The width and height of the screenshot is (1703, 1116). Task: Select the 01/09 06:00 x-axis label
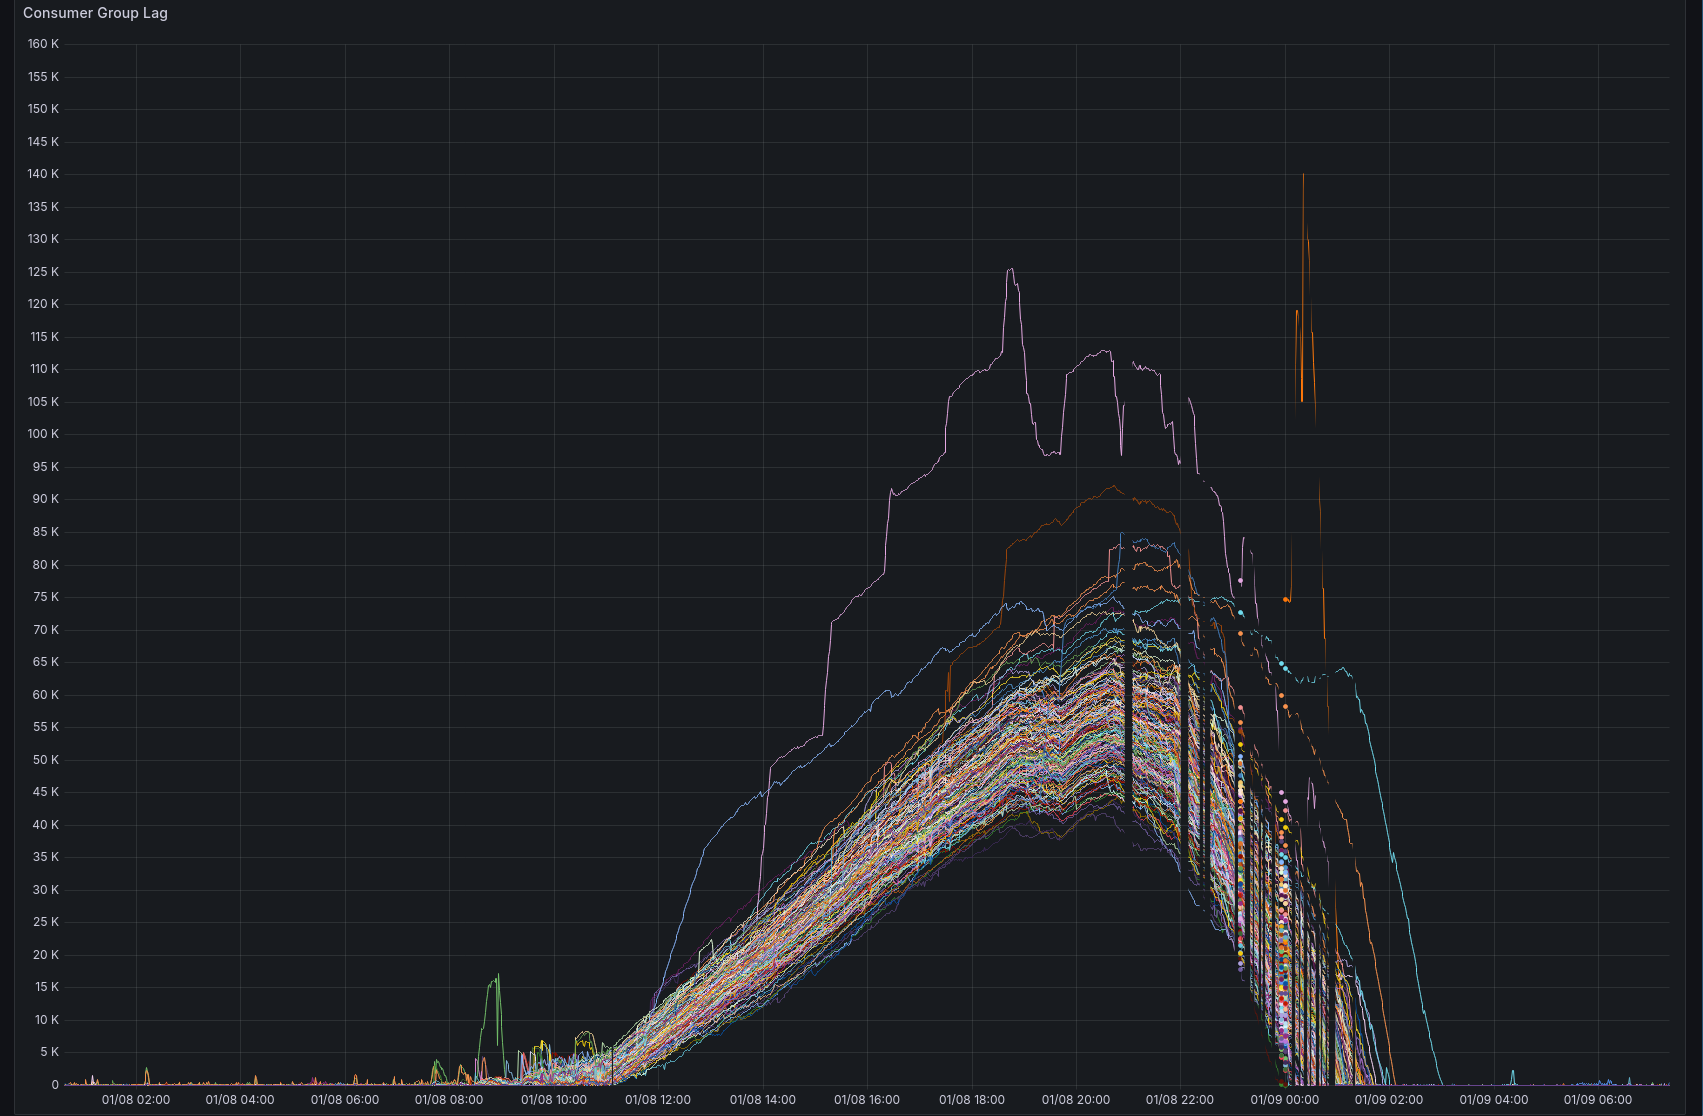[x=1597, y=1100]
